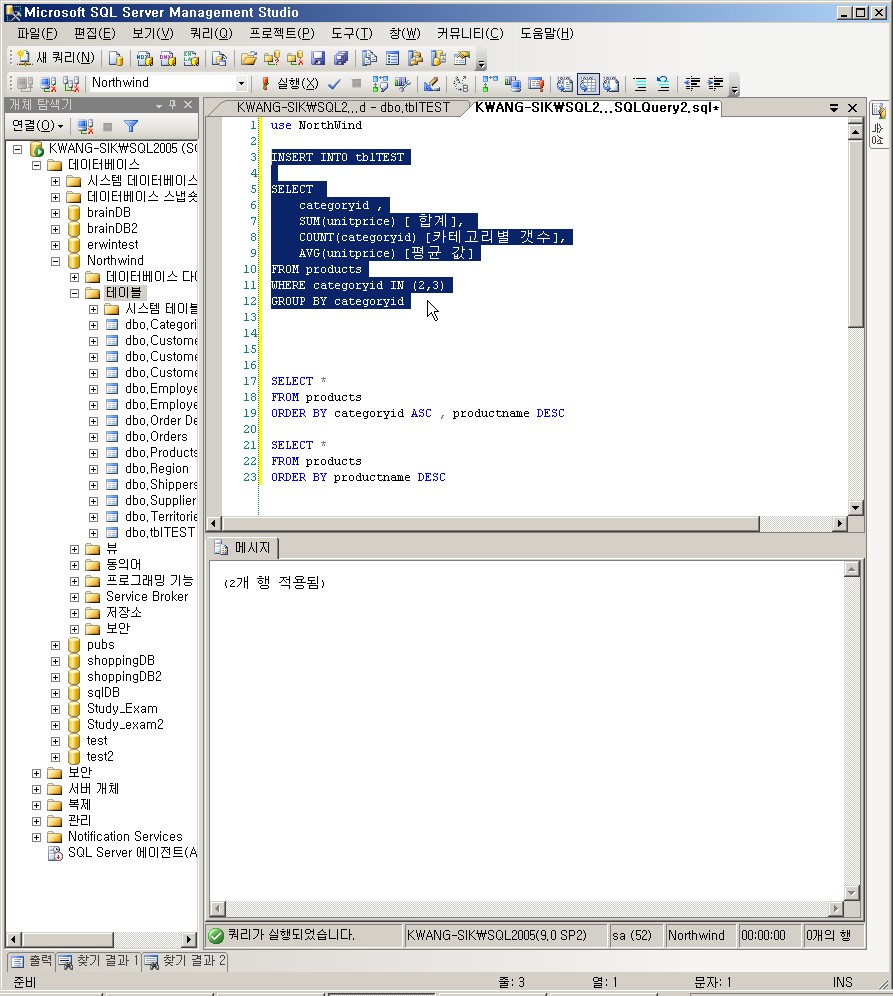The height and width of the screenshot is (996, 893).
Task: Click the Display Estimated Execution Plan icon
Action: click(380, 83)
